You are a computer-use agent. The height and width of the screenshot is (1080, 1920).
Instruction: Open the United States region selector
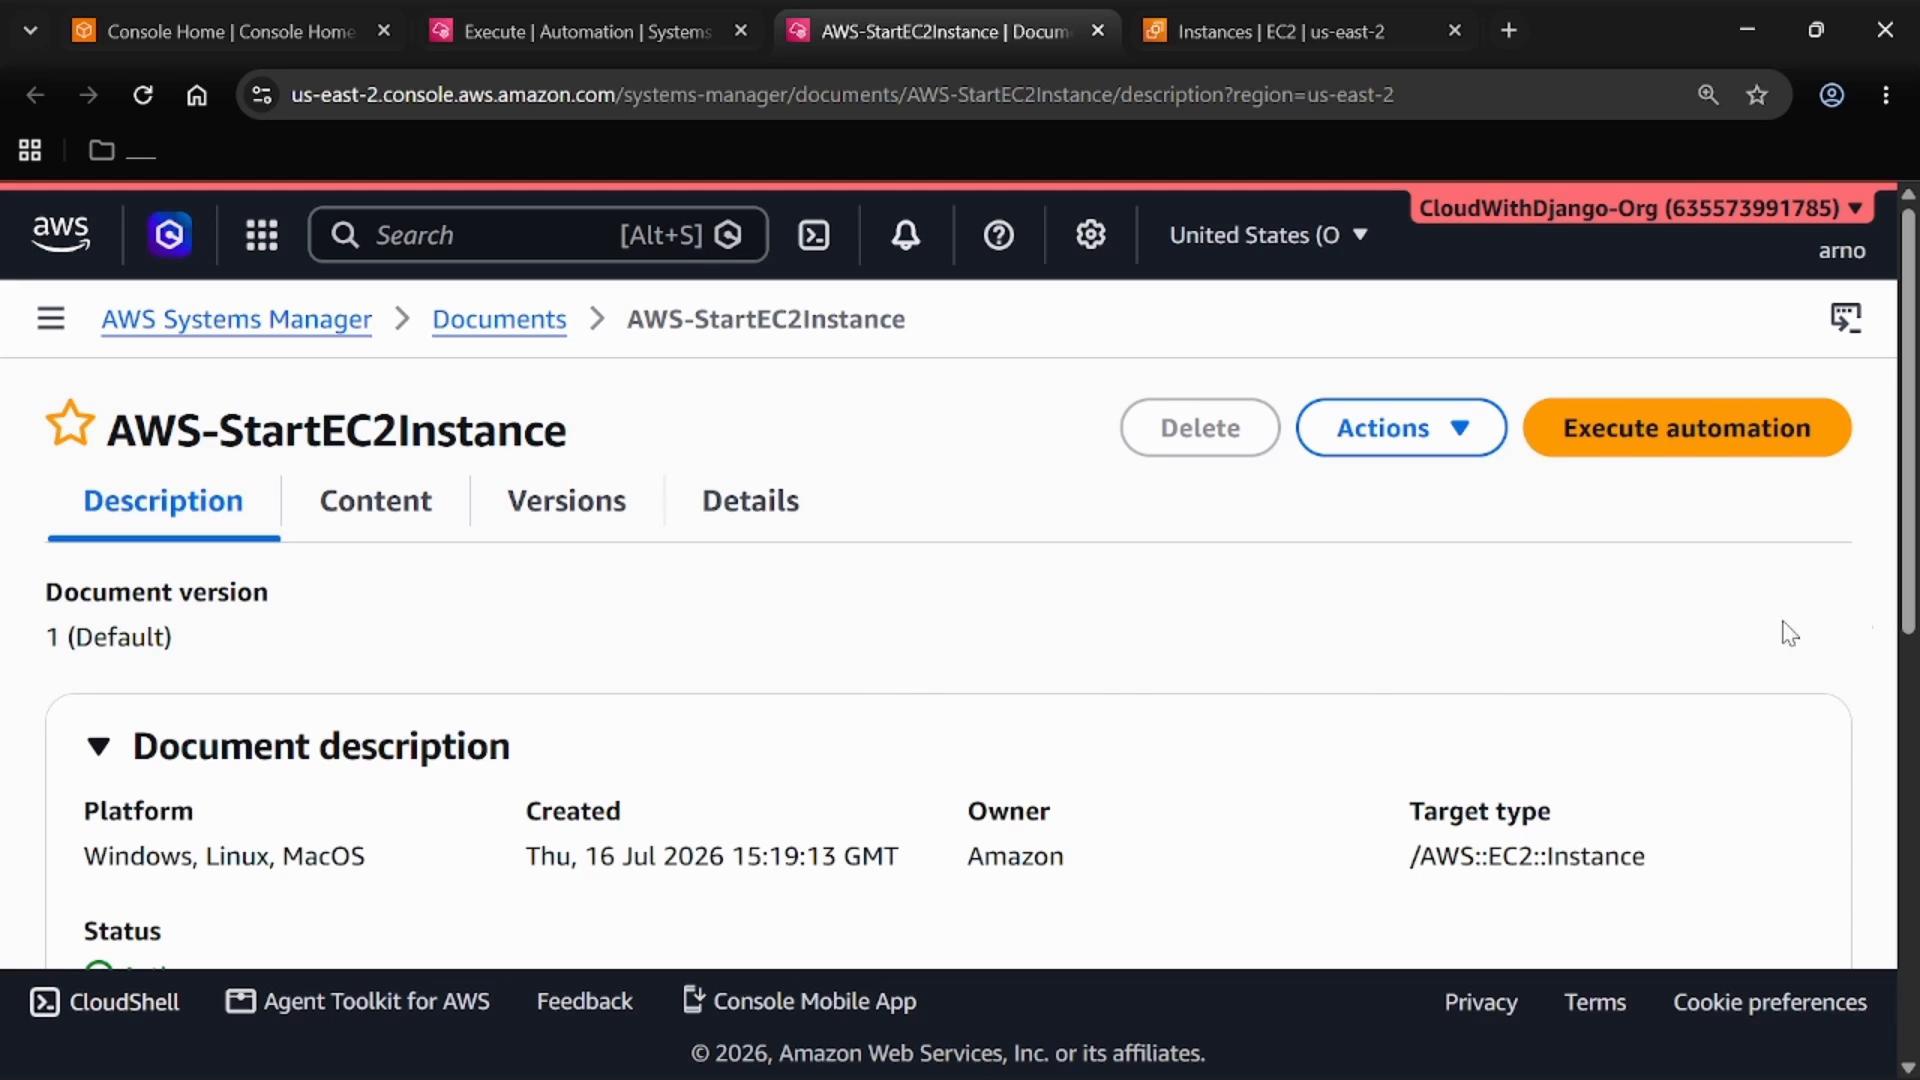tap(1268, 235)
